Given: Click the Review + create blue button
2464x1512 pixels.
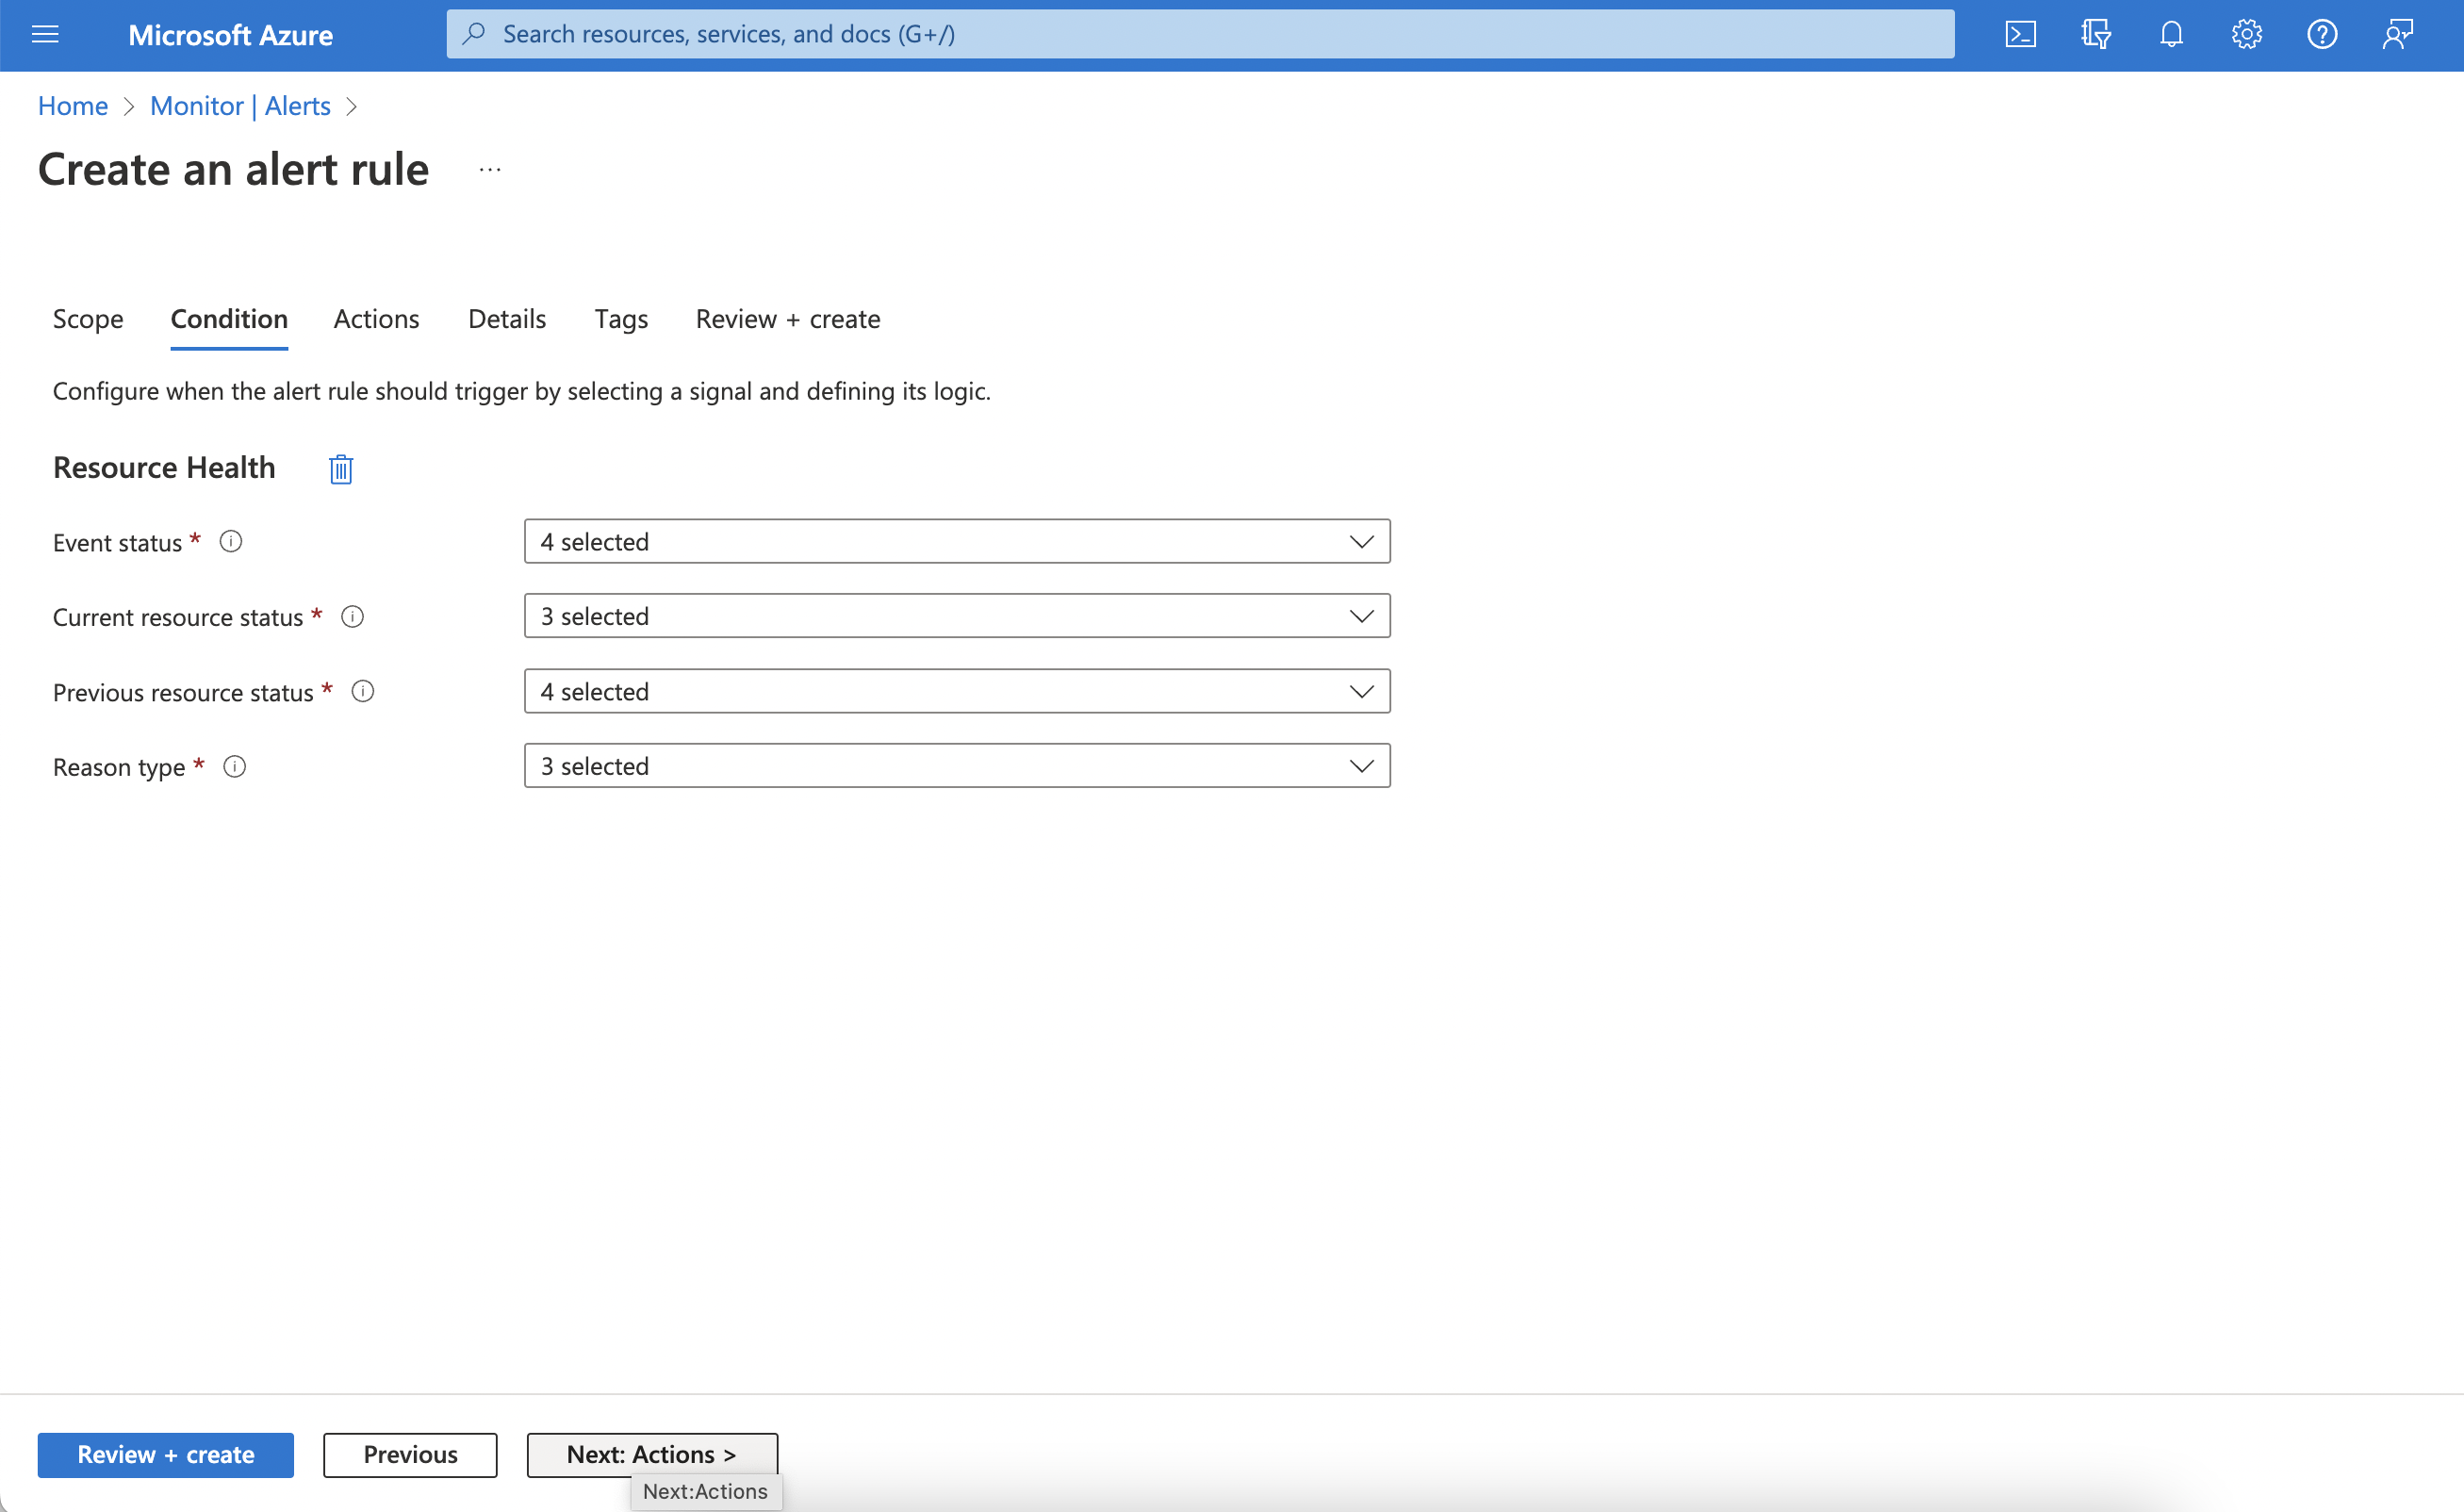Looking at the screenshot, I should [x=166, y=1454].
